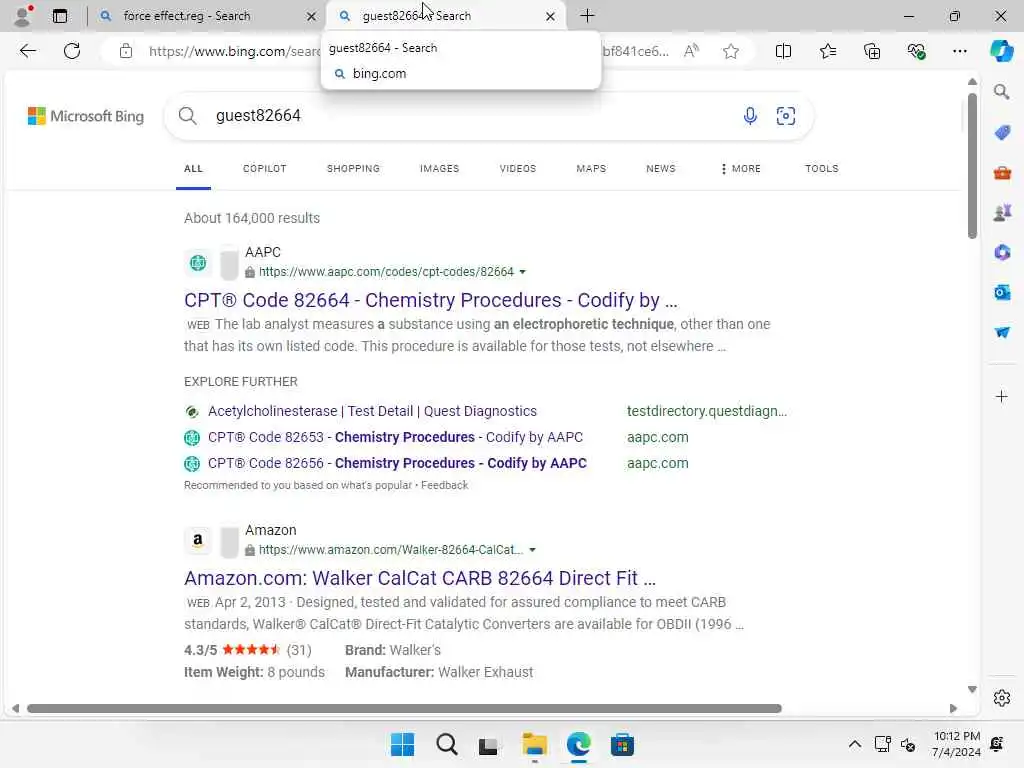The height and width of the screenshot is (768, 1024).
Task: Click the sidebar search icon
Action: (x=1001, y=92)
